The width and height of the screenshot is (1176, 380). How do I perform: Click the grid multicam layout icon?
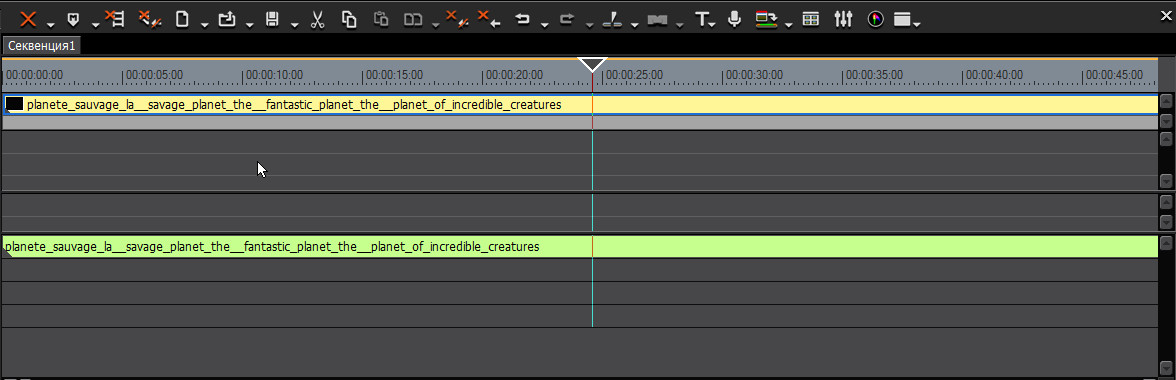click(x=810, y=19)
